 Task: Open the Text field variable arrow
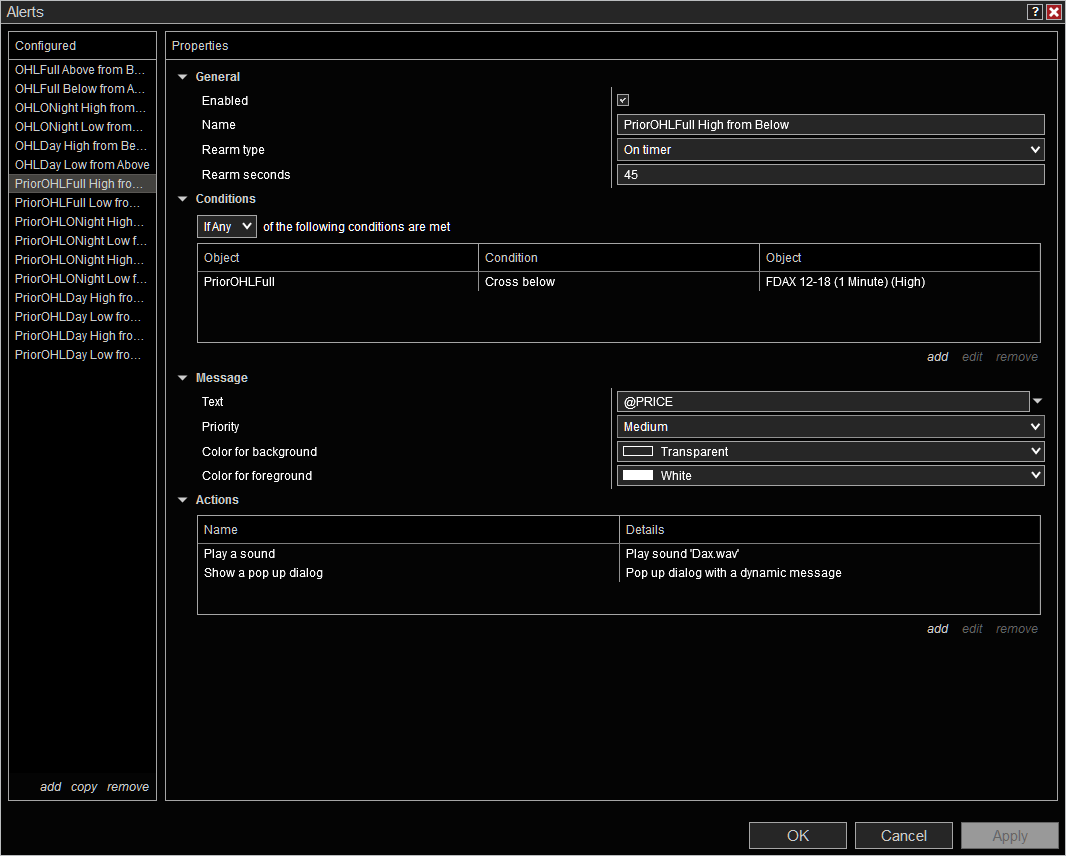1037,402
